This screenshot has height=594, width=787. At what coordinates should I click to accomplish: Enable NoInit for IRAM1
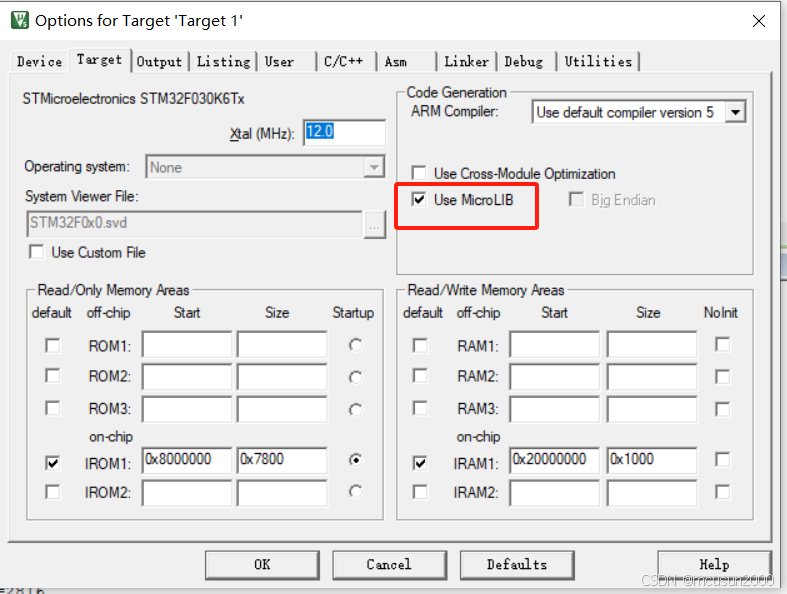tap(723, 459)
